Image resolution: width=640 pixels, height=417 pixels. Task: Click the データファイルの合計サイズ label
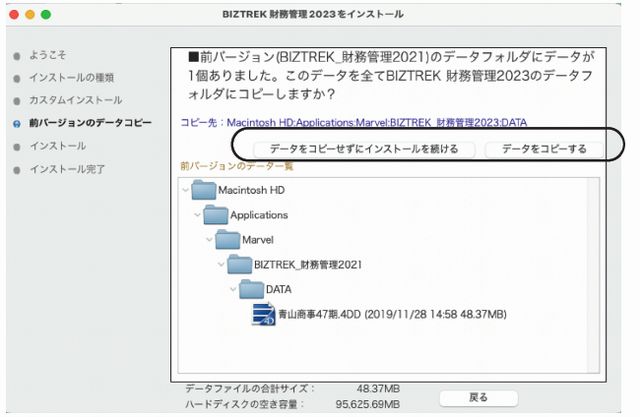(250, 388)
